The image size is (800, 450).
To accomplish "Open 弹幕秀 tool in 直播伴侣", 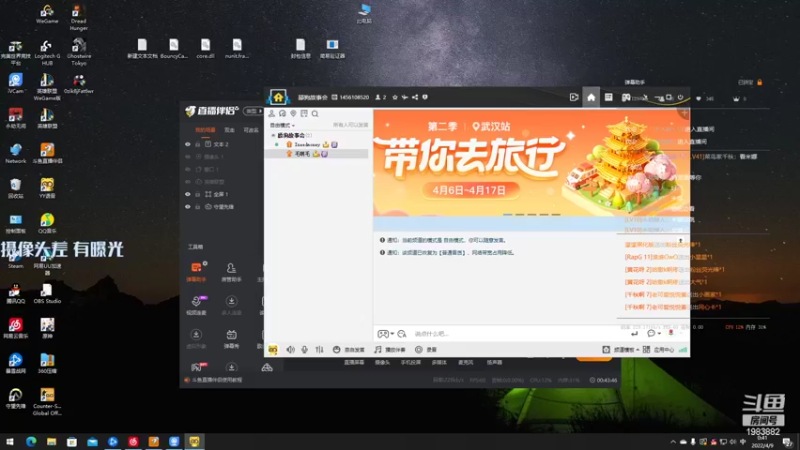I will coord(231,339).
